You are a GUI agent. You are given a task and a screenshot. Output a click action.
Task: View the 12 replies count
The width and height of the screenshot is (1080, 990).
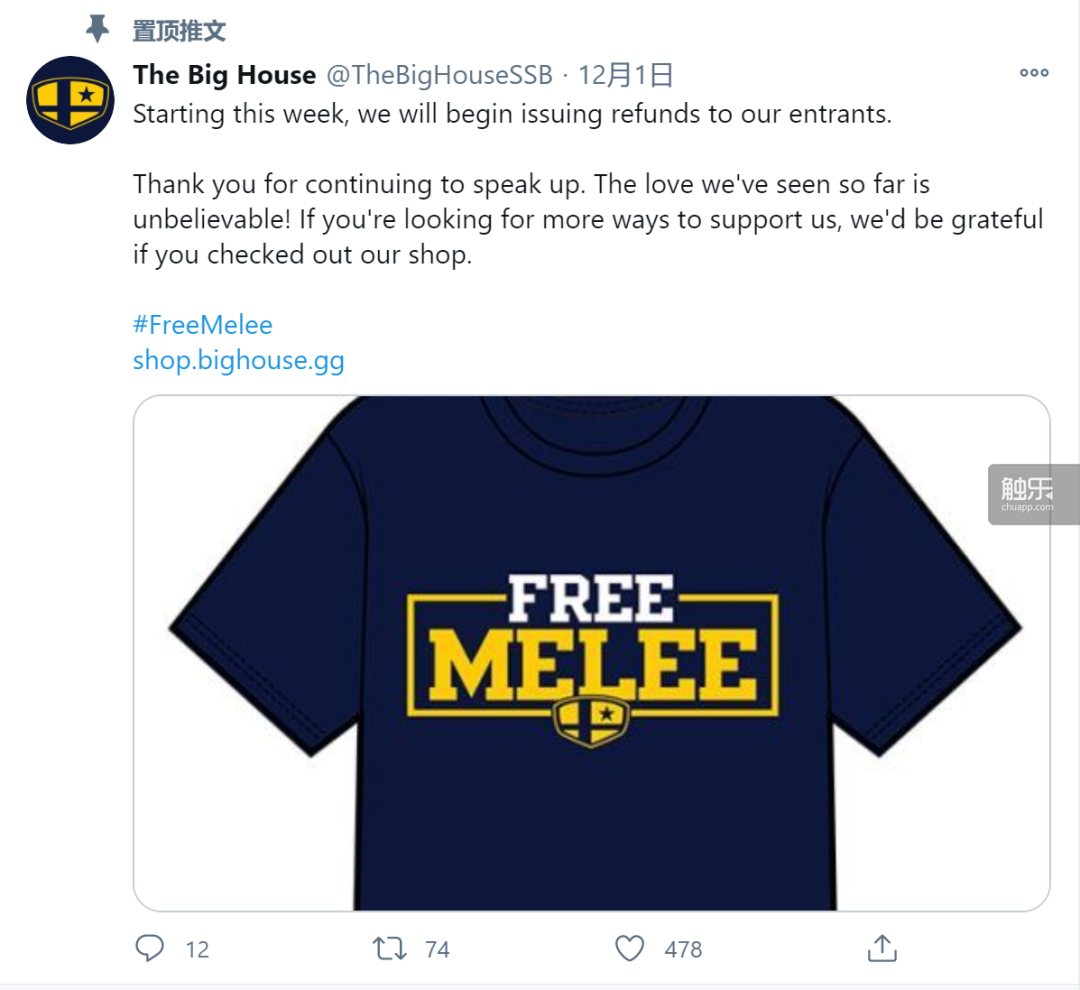tap(197, 949)
